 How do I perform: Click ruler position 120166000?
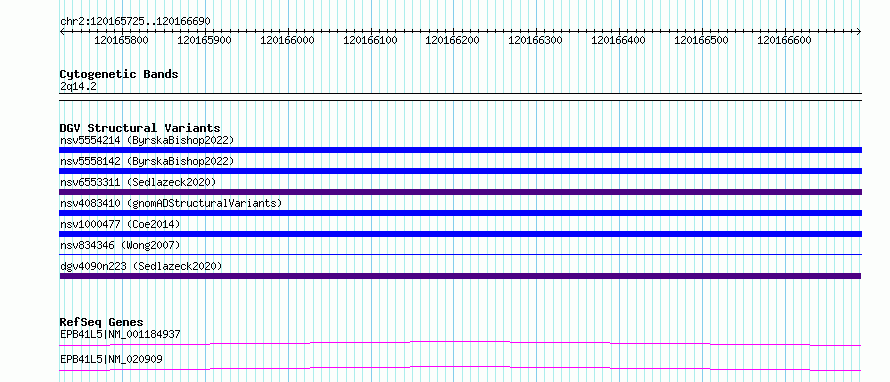[287, 40]
